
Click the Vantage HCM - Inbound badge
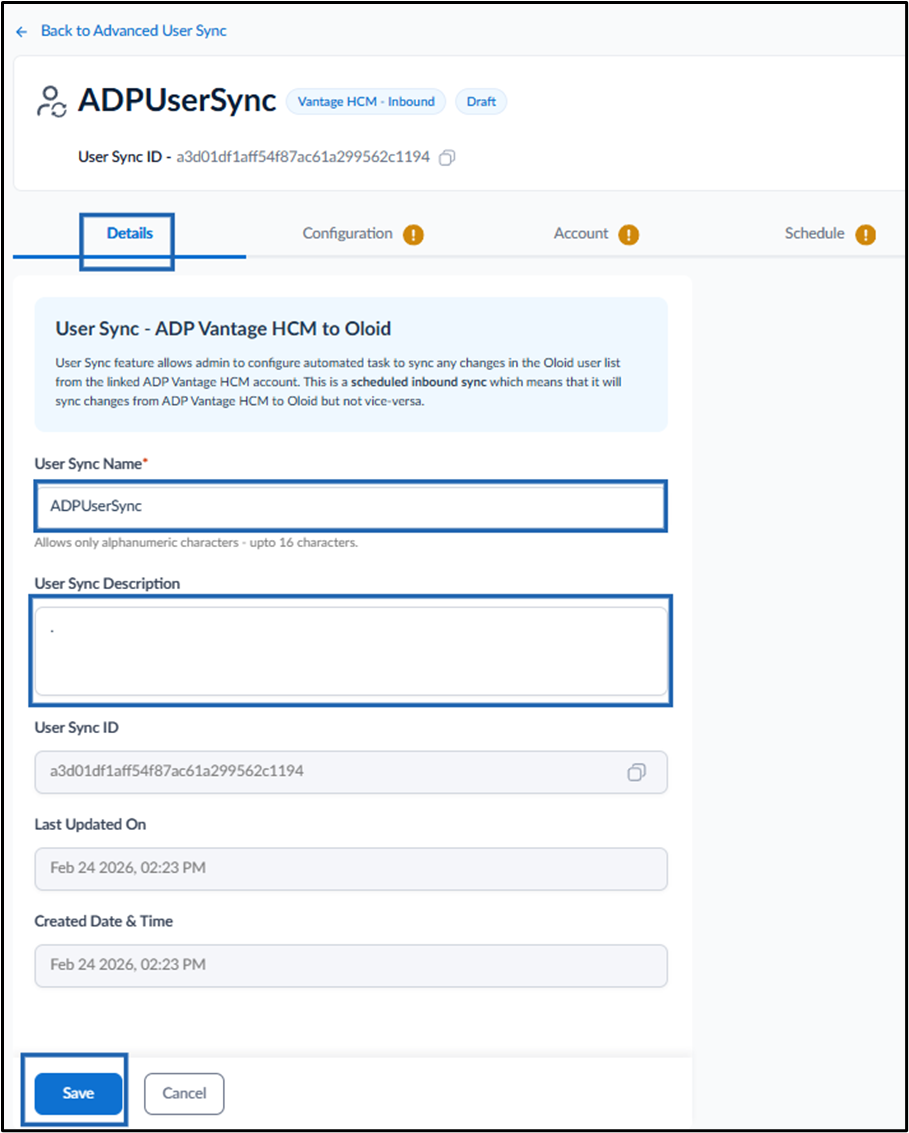point(366,102)
